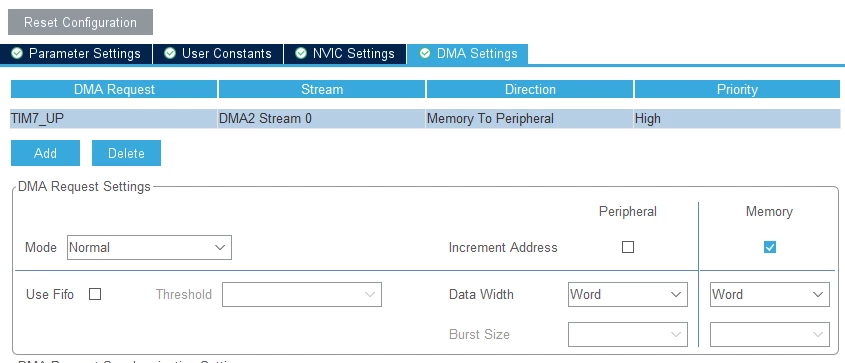The height and width of the screenshot is (363, 845).
Task: Click the Priority column header
Action: click(x=737, y=89)
